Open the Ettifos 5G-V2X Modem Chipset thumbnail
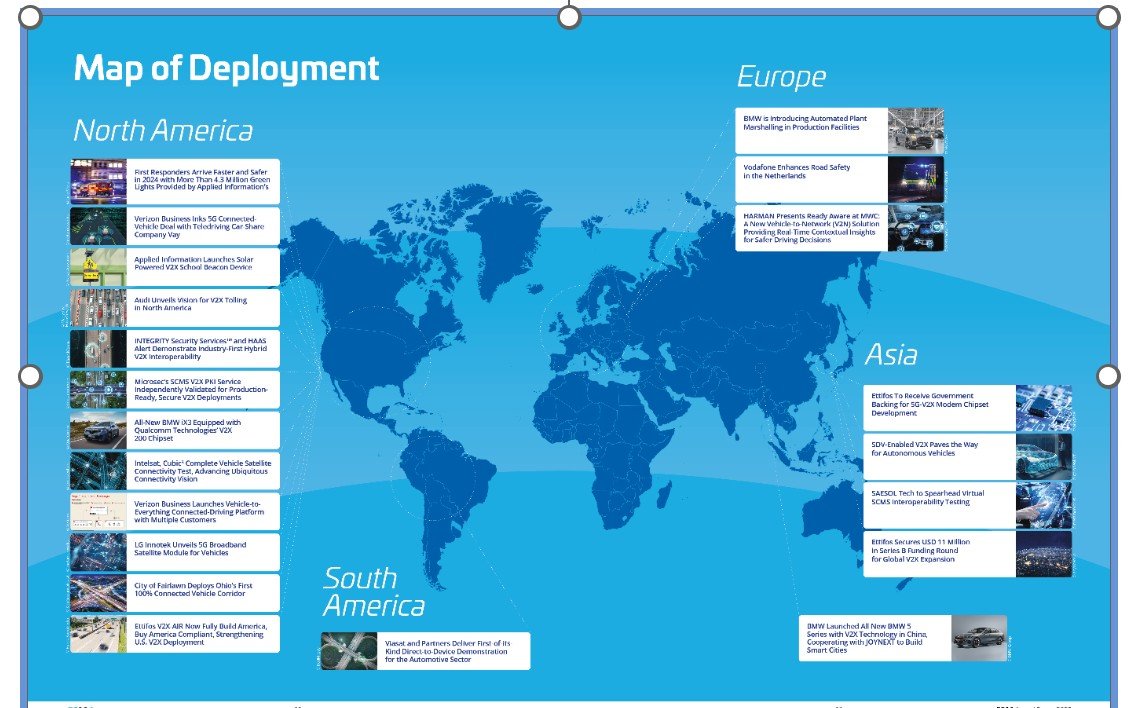Image resolution: width=1130 pixels, height=708 pixels. coord(1044,408)
